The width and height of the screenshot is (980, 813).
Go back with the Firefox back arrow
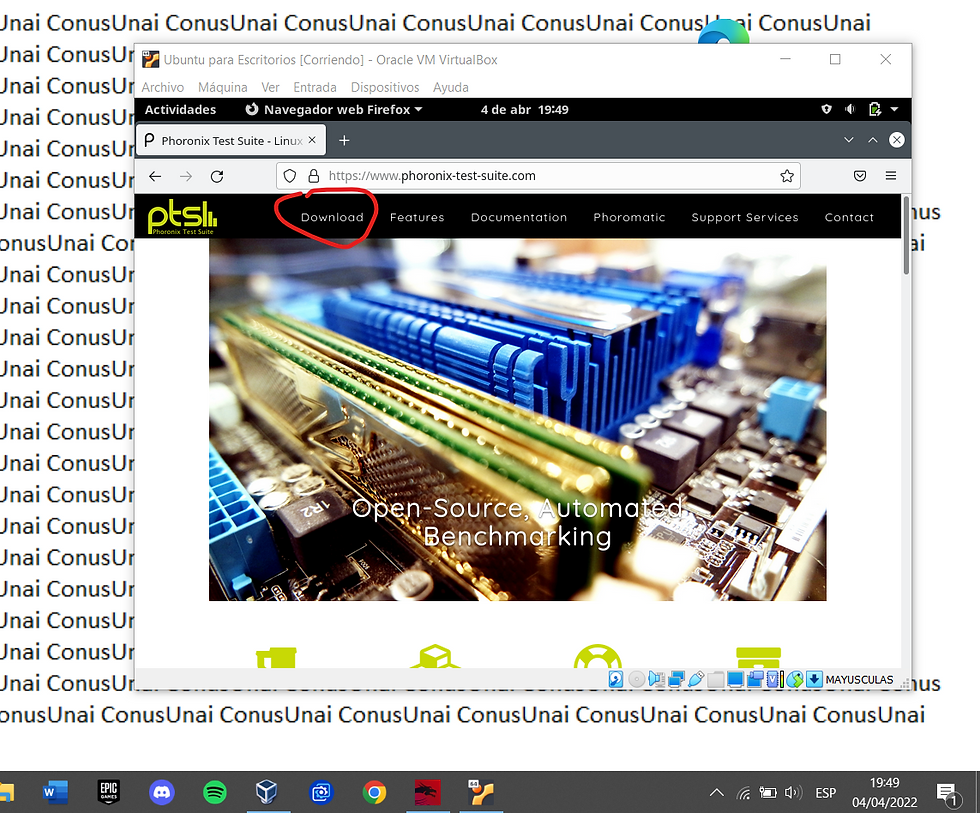click(155, 176)
